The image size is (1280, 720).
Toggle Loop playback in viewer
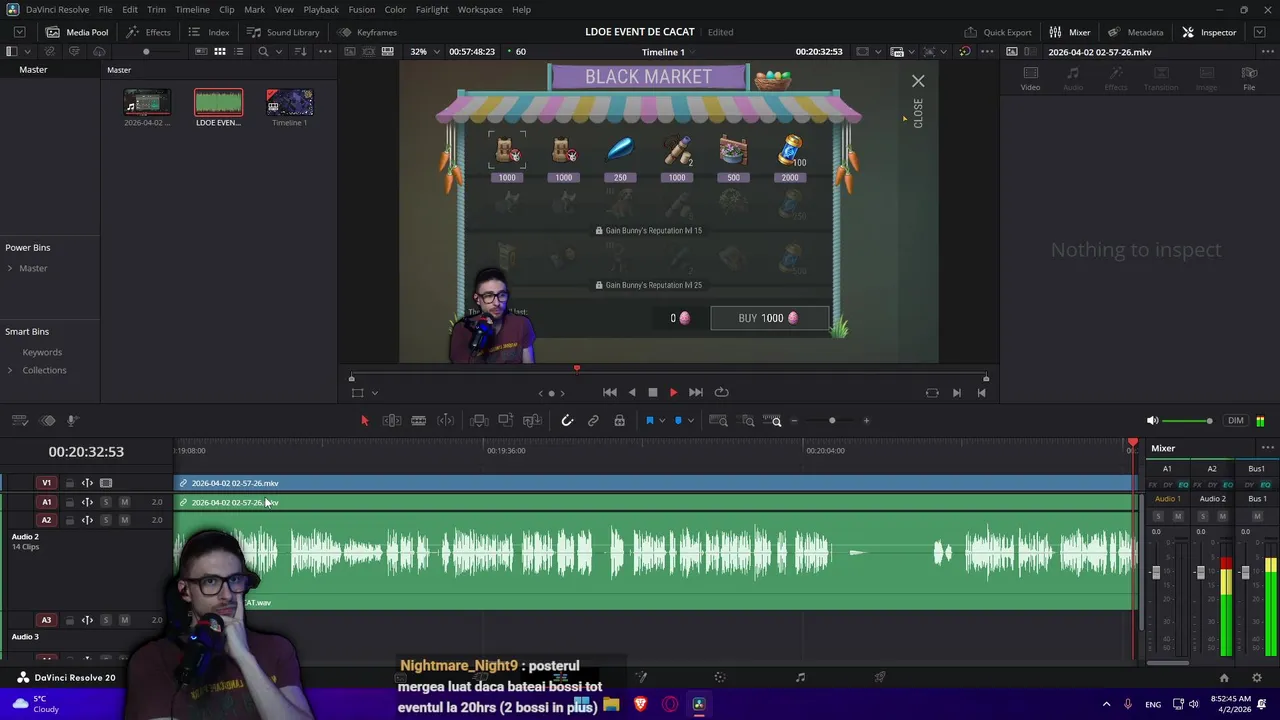click(x=721, y=393)
